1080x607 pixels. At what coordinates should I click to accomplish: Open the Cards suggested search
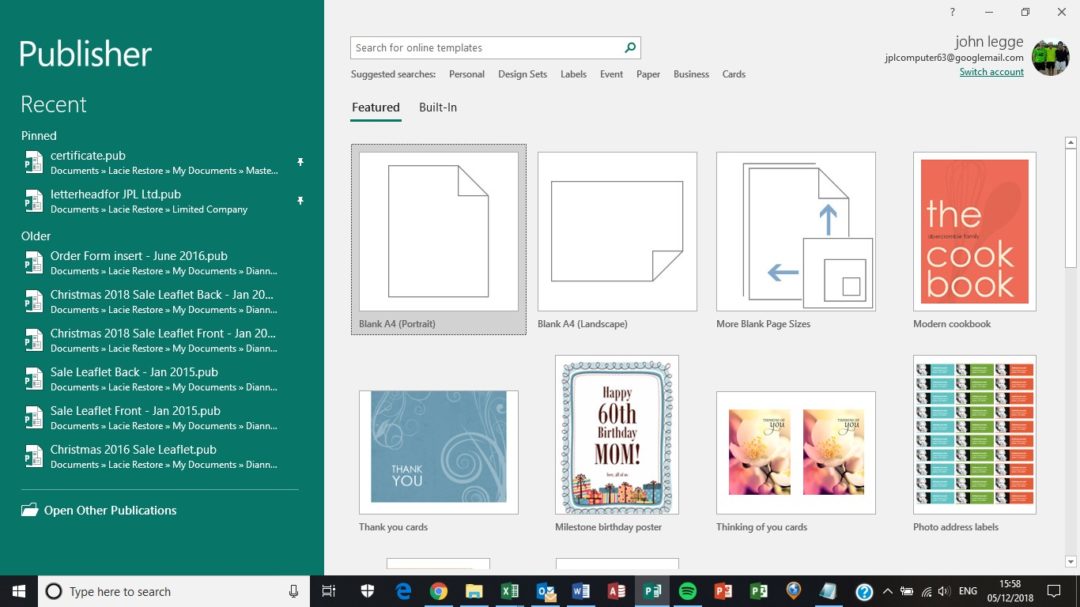[x=733, y=74]
